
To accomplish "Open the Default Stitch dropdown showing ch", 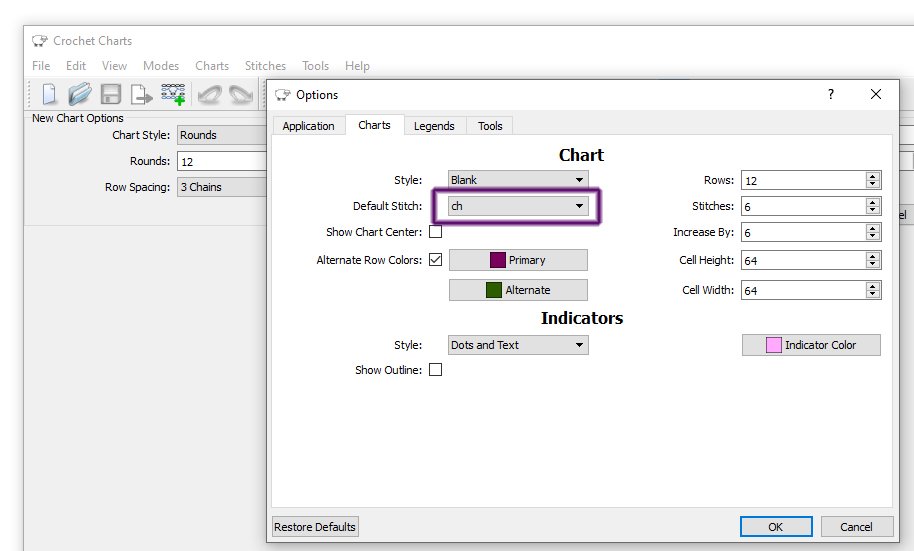I will pos(518,206).
